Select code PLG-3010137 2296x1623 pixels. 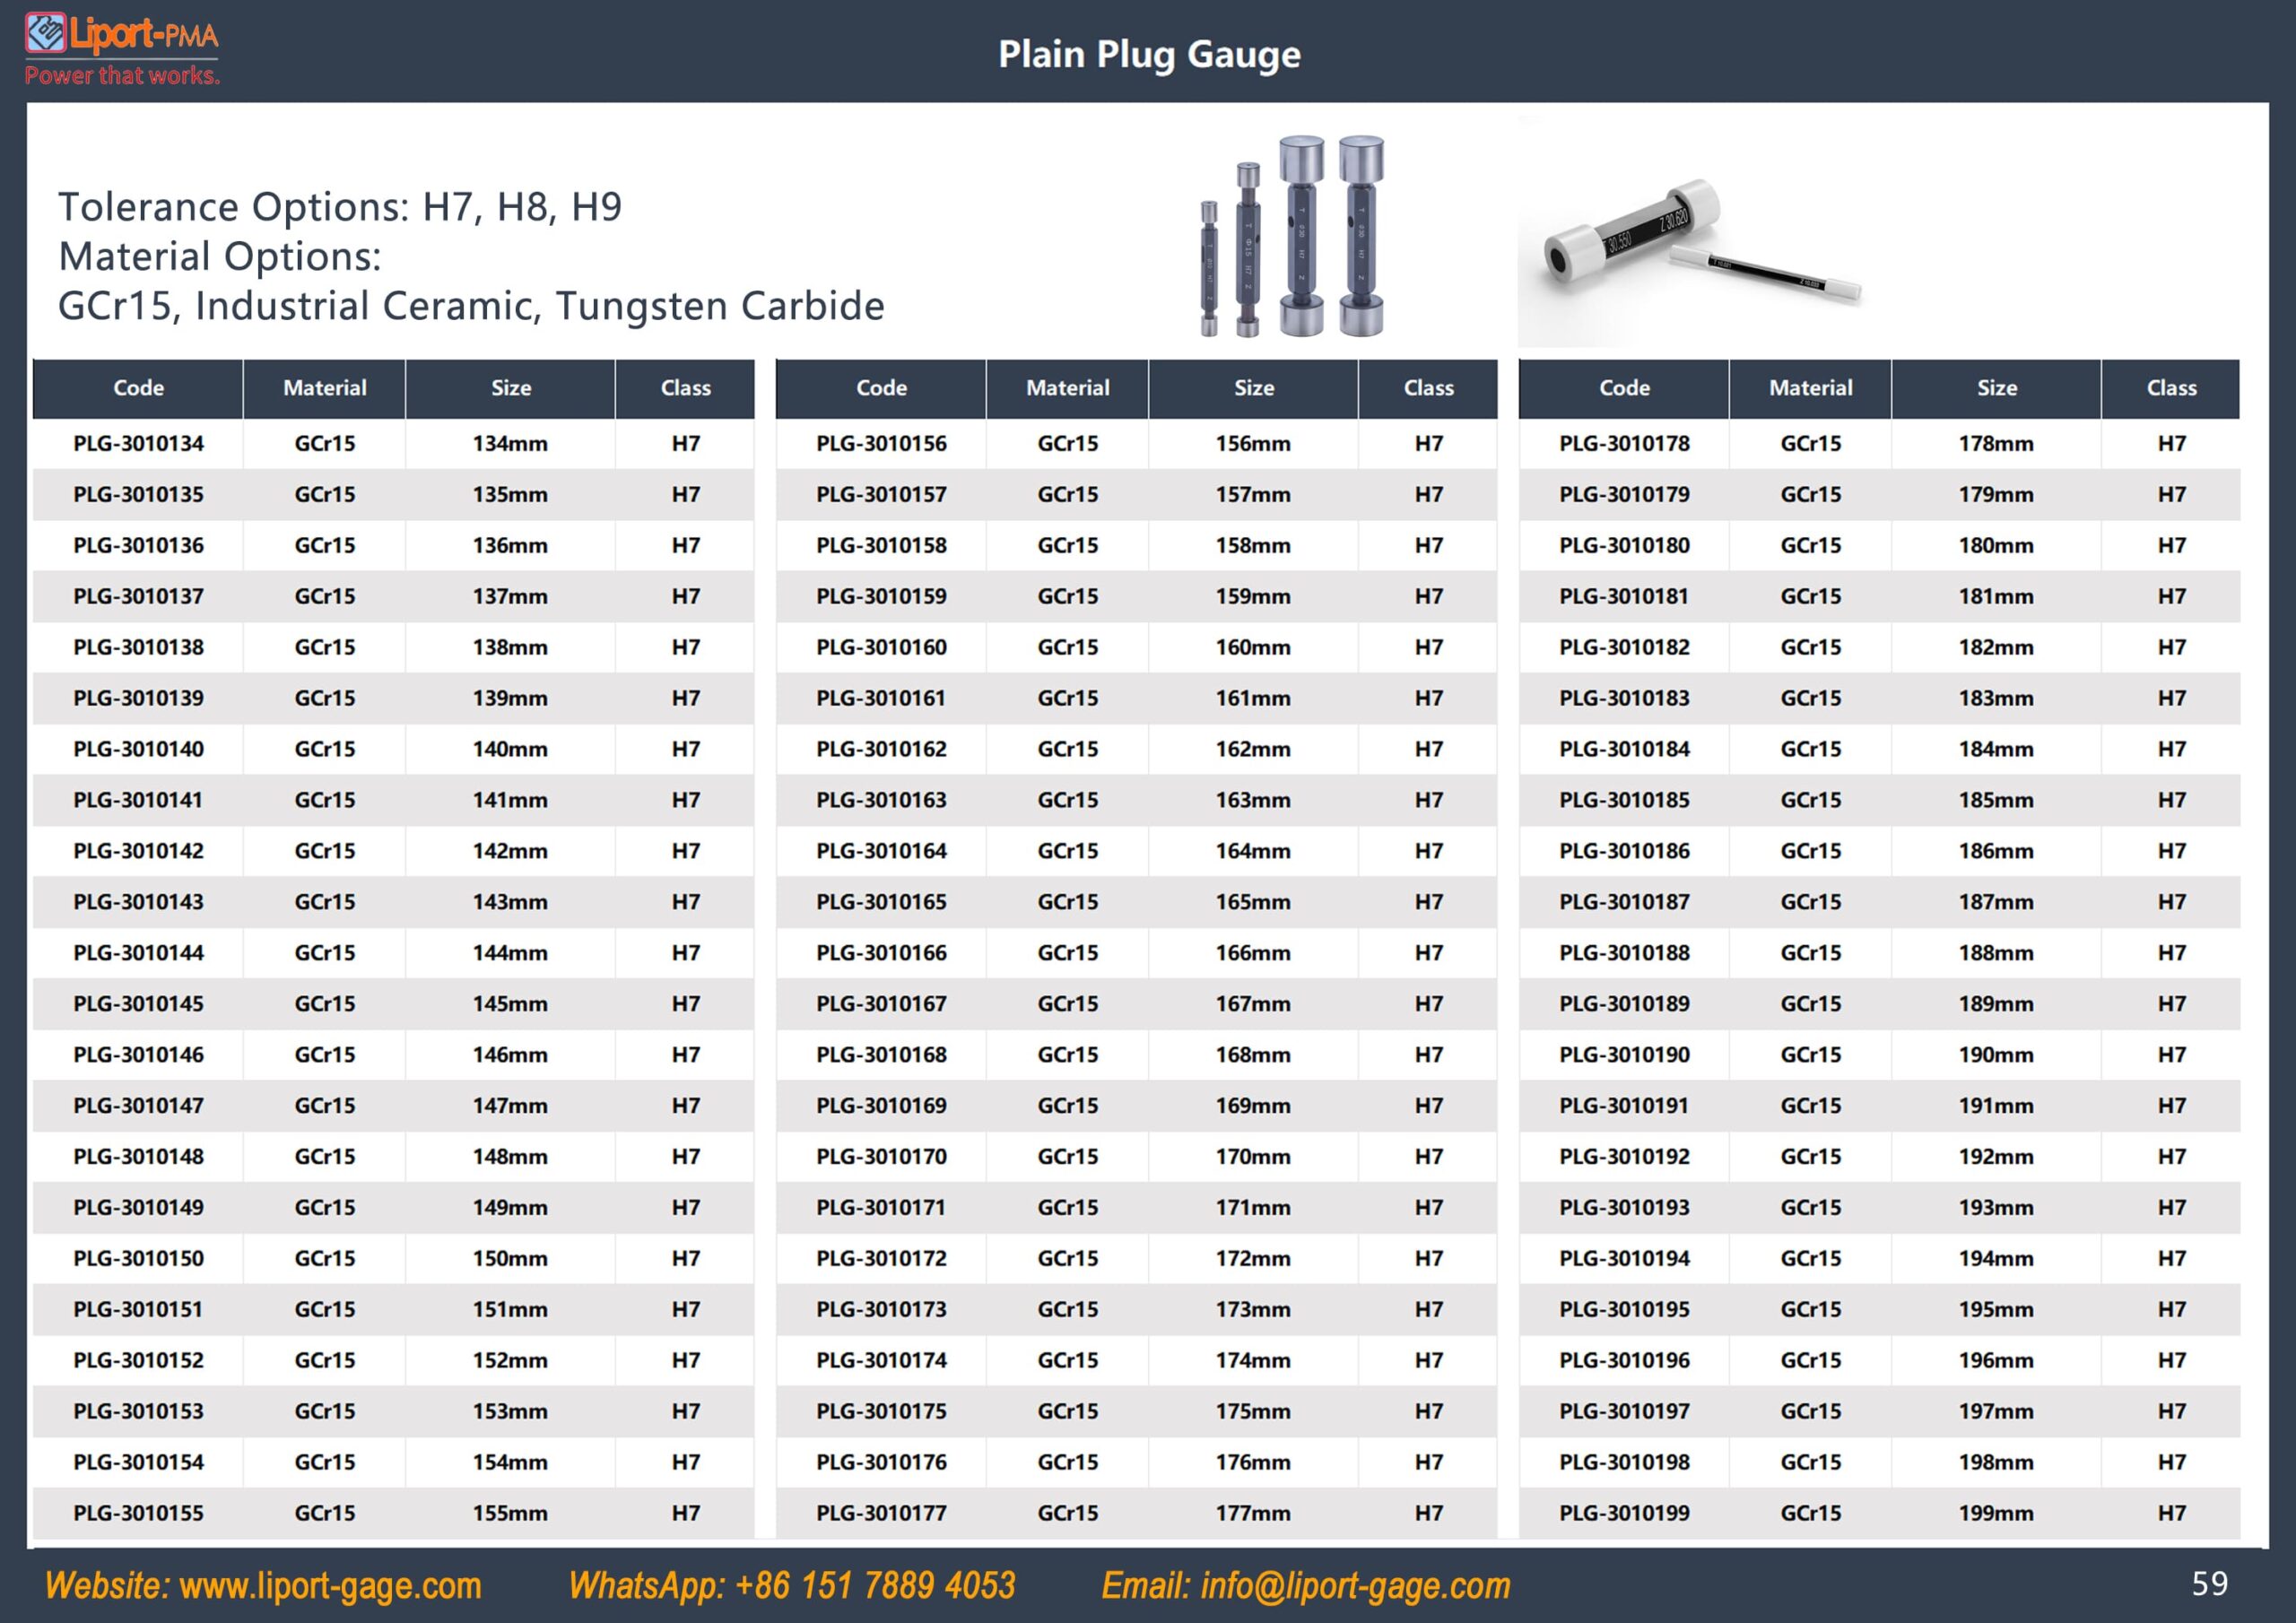[138, 597]
